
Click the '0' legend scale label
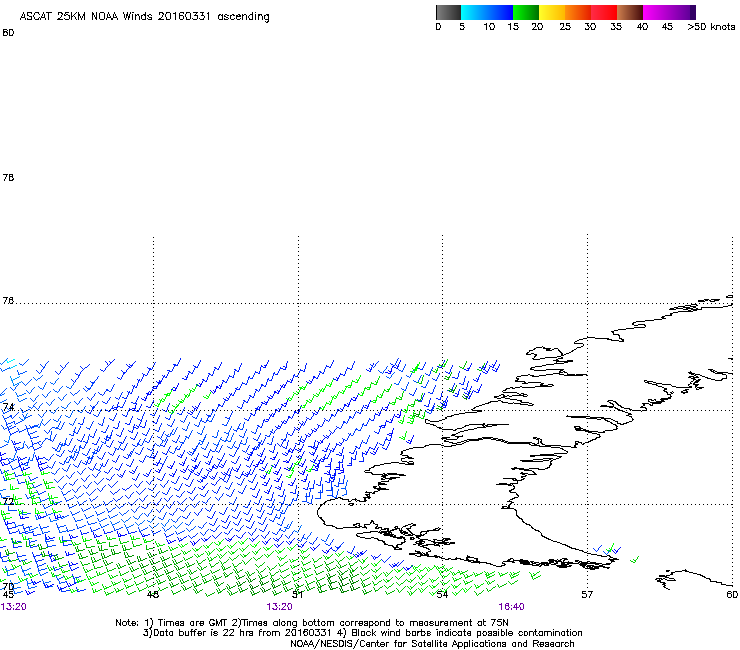(x=438, y=27)
